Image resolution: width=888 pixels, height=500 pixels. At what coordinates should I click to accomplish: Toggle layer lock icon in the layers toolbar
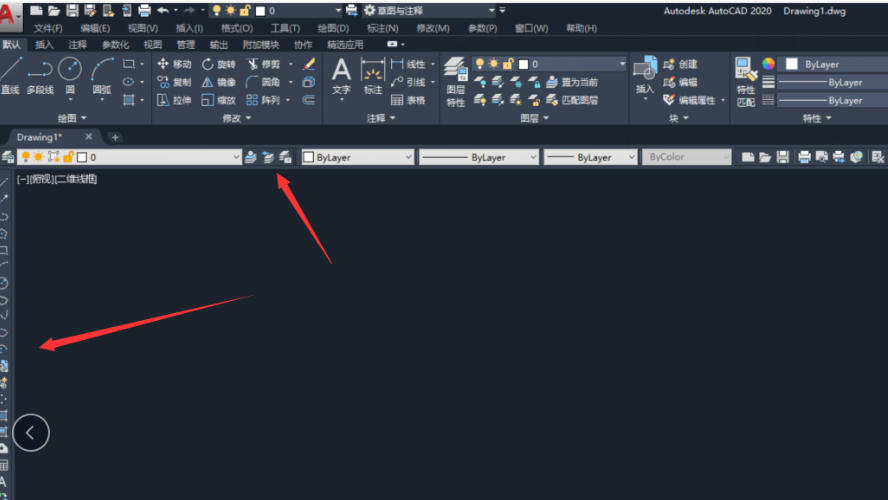[x=68, y=157]
